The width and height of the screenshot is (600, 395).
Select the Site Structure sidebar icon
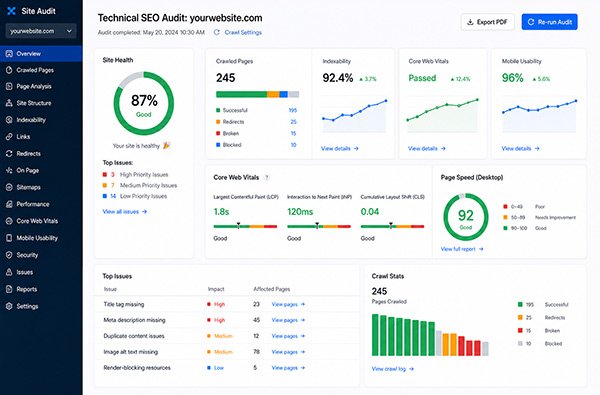click(x=9, y=103)
